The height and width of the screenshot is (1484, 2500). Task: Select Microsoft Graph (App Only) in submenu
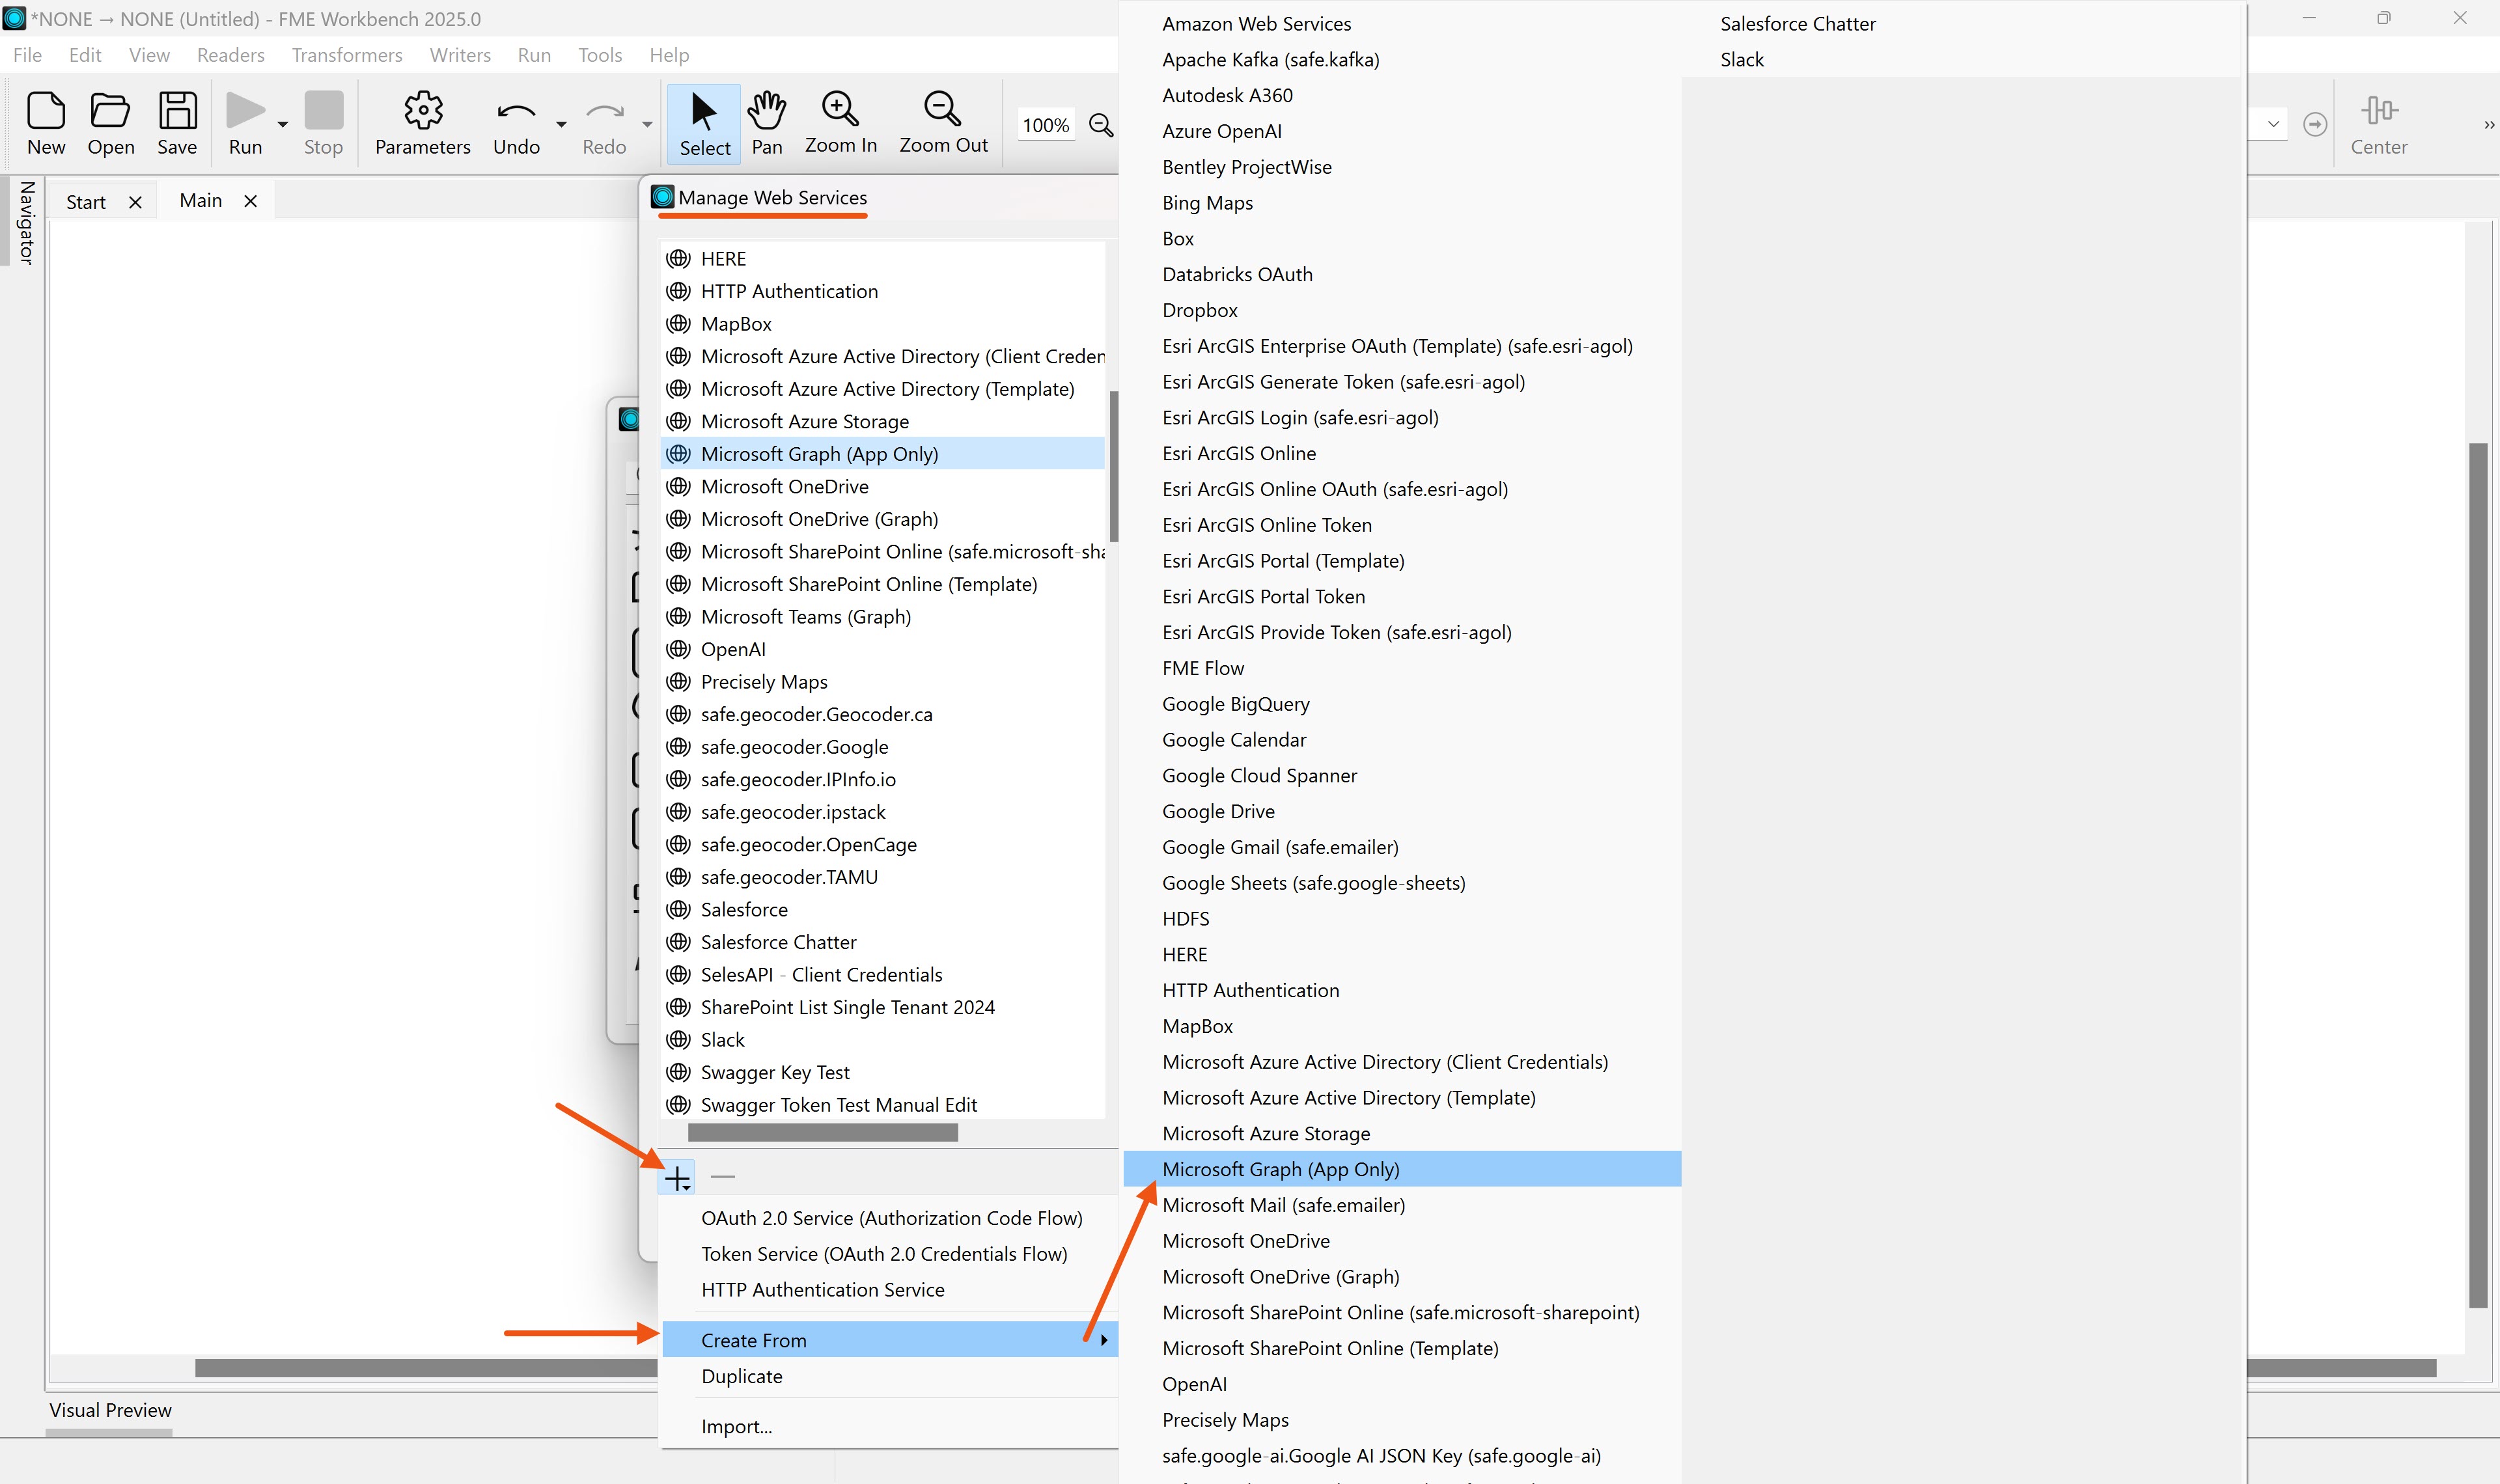pos(1402,1169)
